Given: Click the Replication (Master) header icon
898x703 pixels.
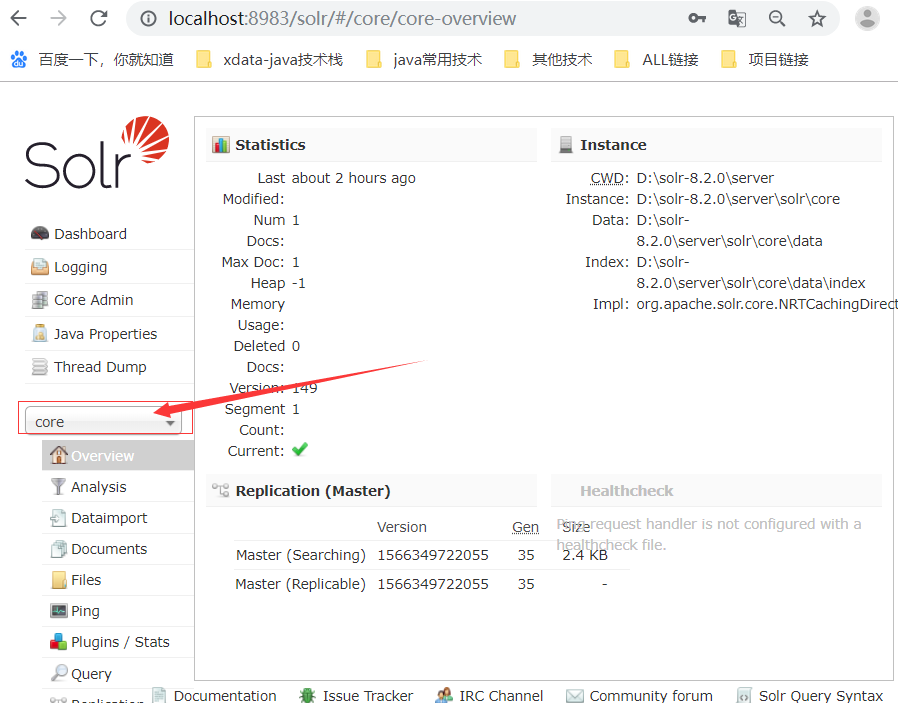Looking at the screenshot, I should [220, 490].
